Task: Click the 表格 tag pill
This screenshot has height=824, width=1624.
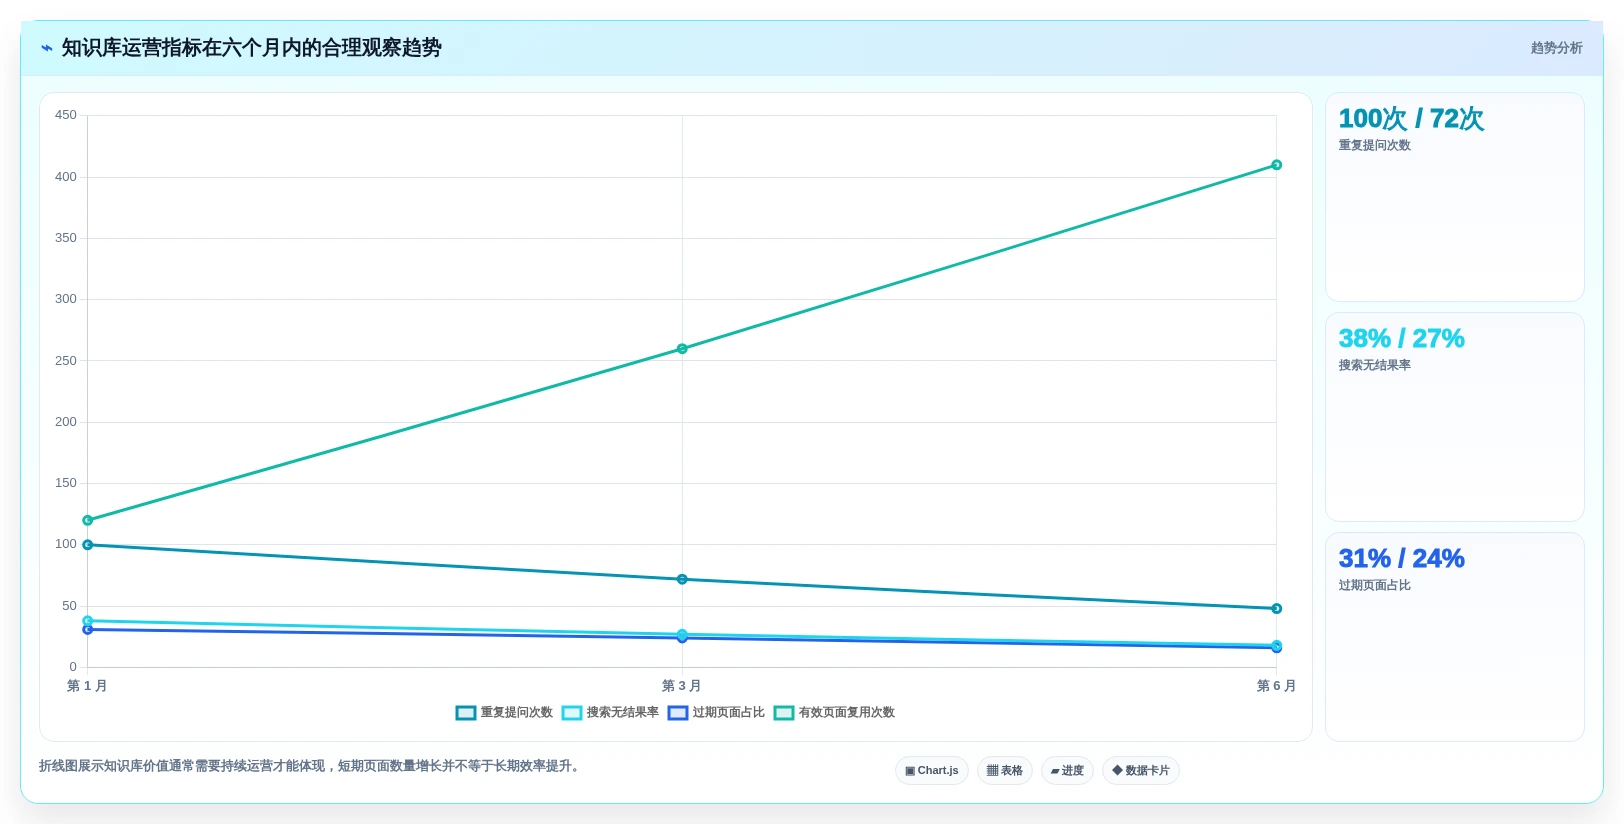Action: tap(1004, 770)
